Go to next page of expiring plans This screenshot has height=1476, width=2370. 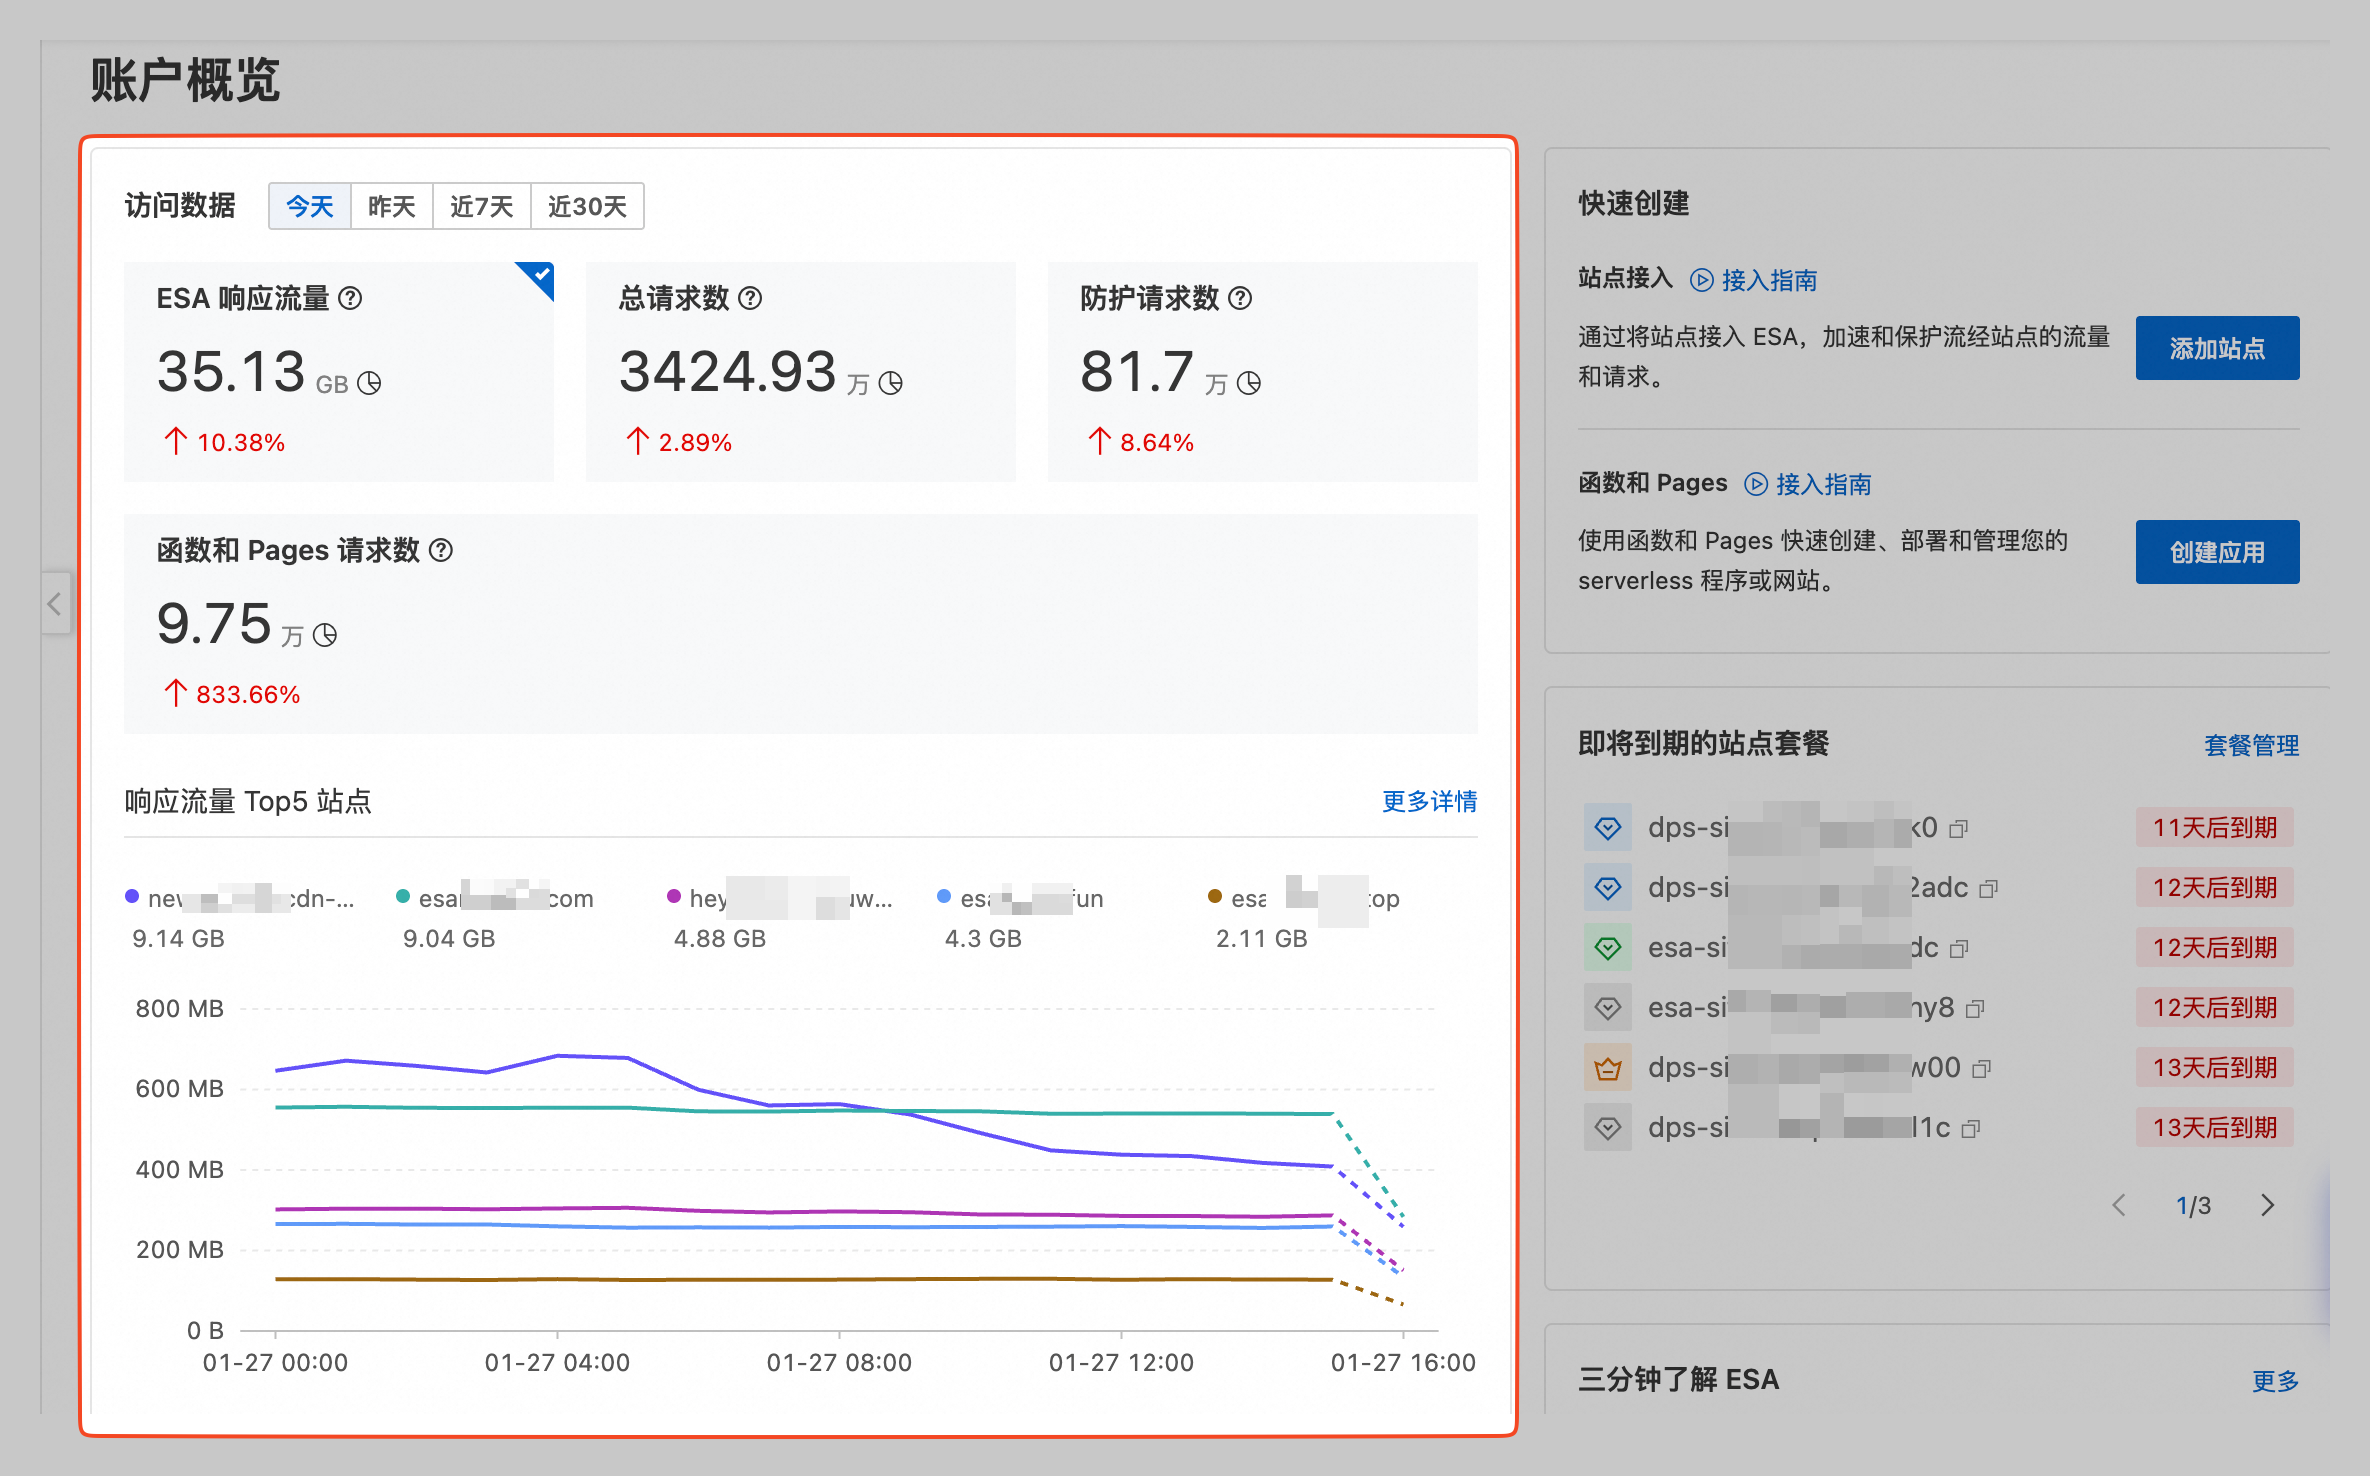2267,1206
